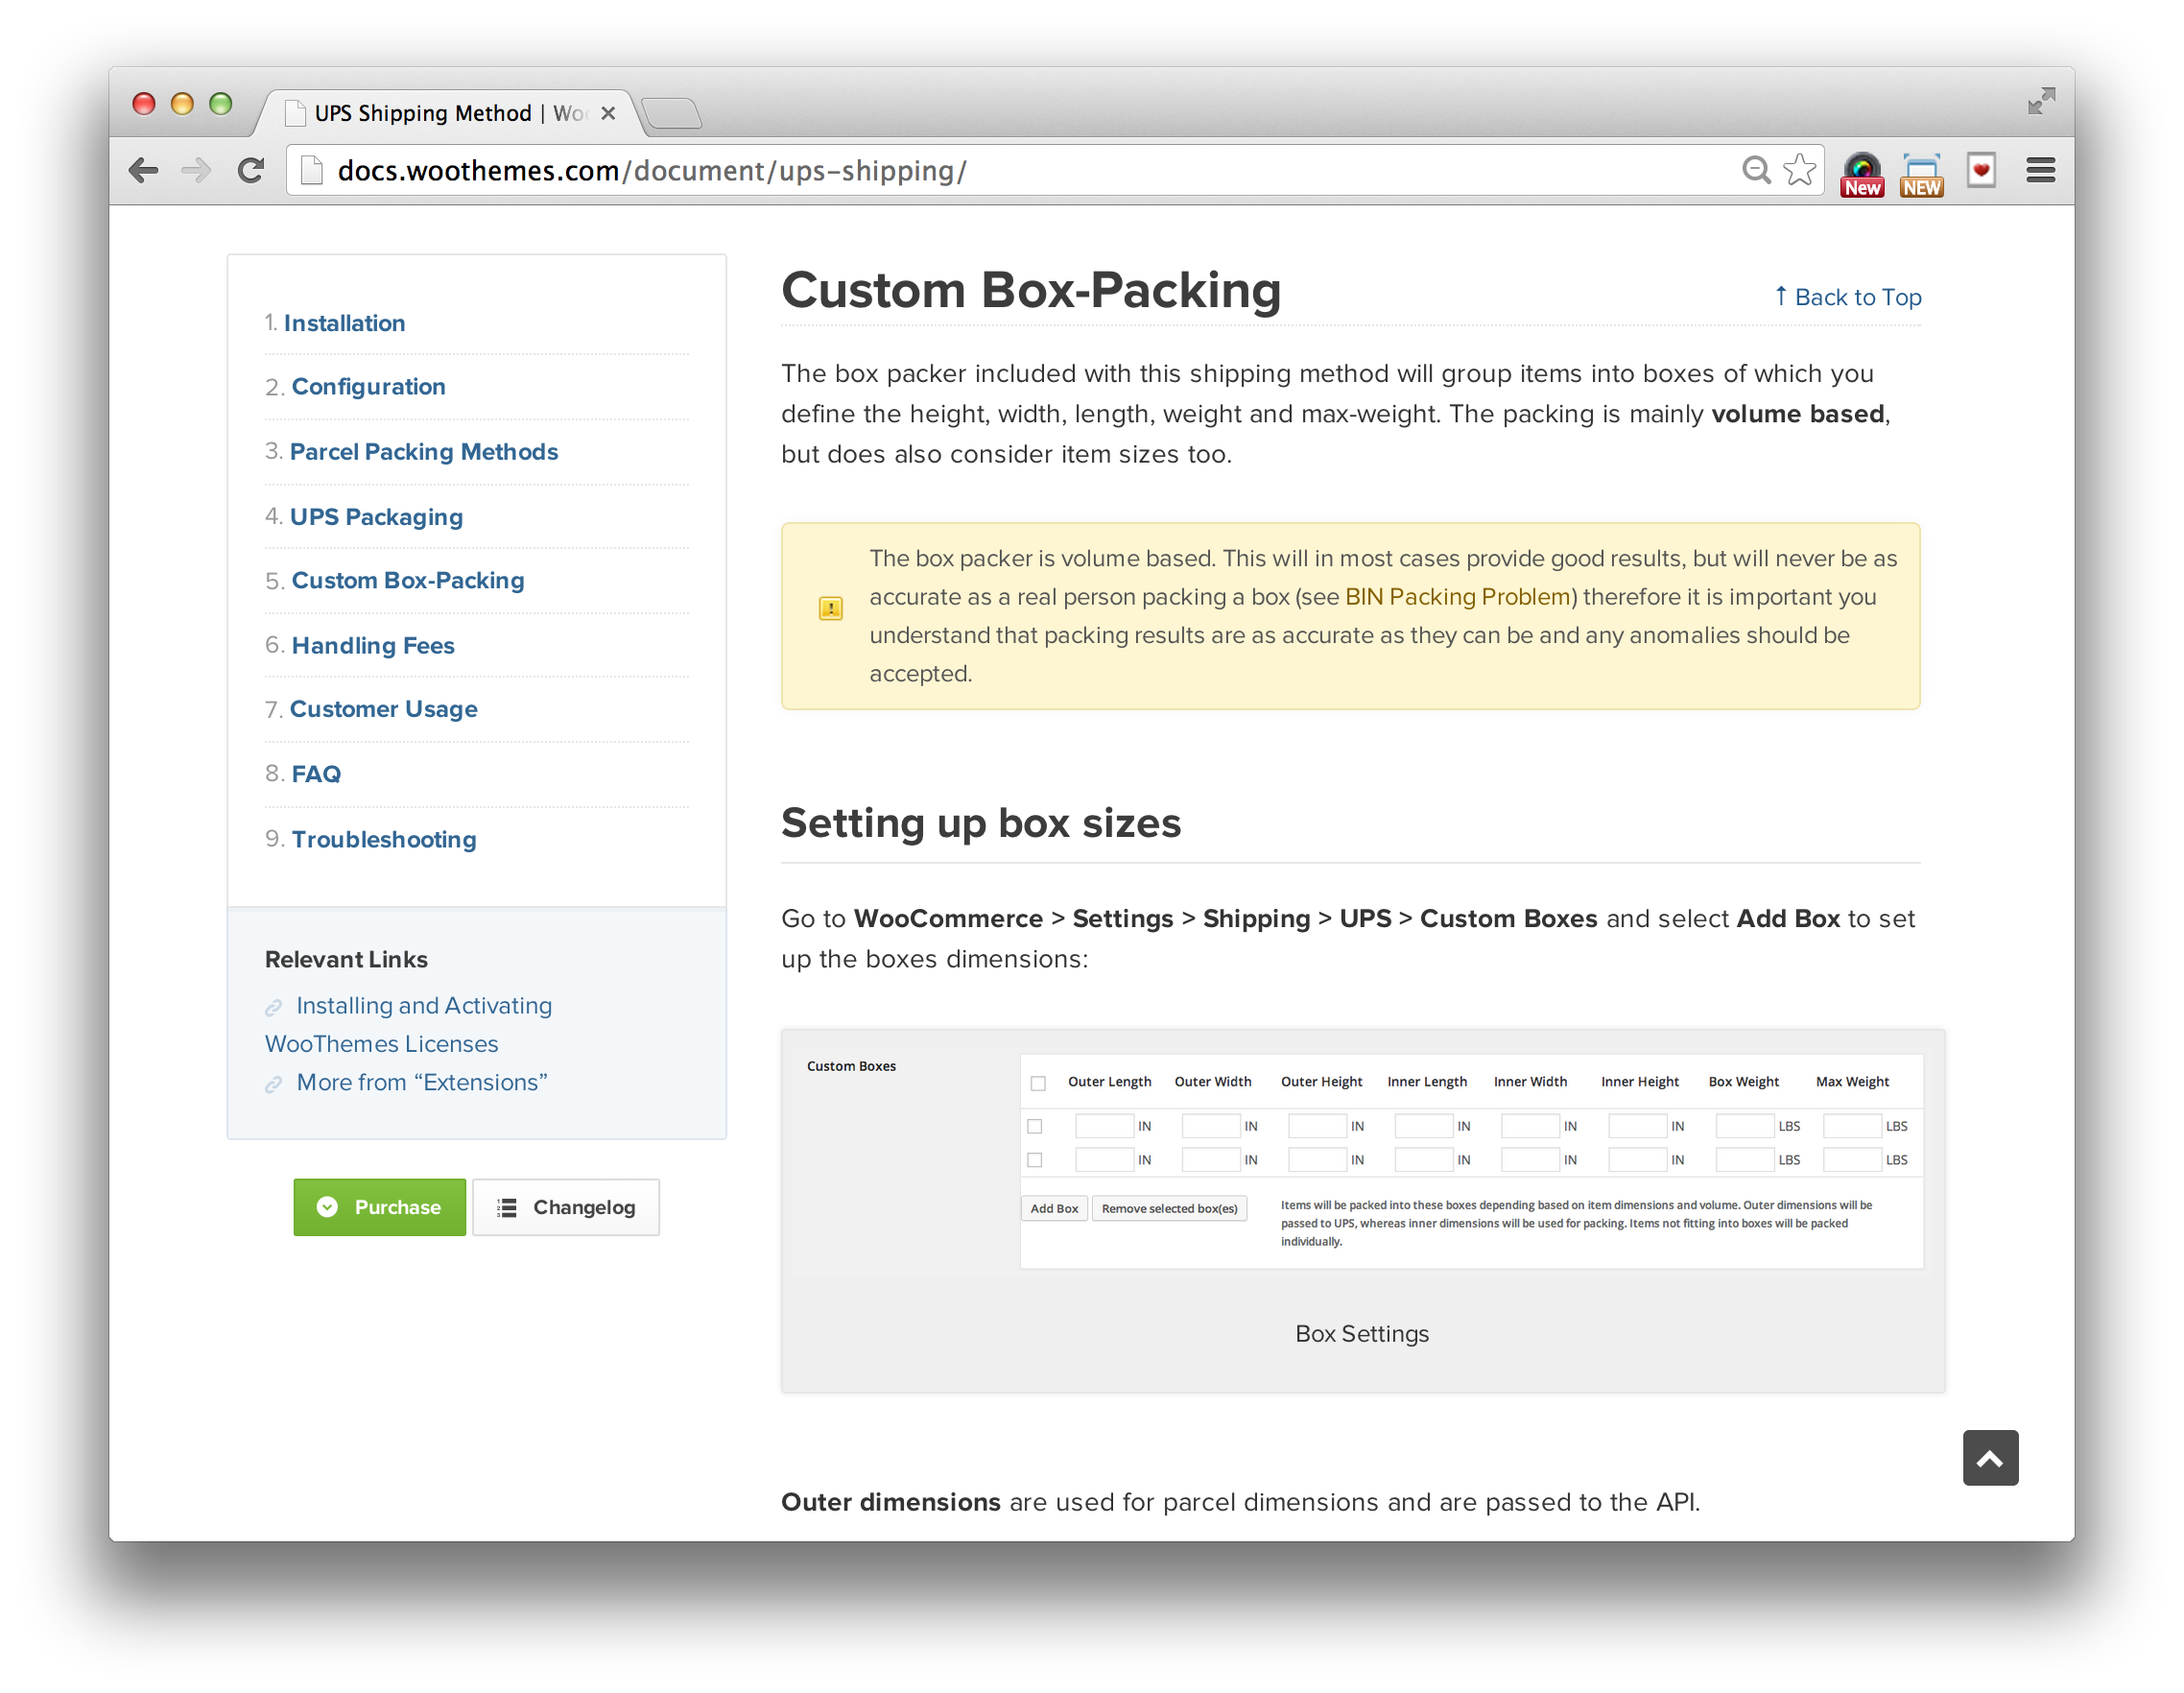The image size is (2184, 1693).
Task: Bookmark this page with the star icon
Action: click(x=1799, y=170)
